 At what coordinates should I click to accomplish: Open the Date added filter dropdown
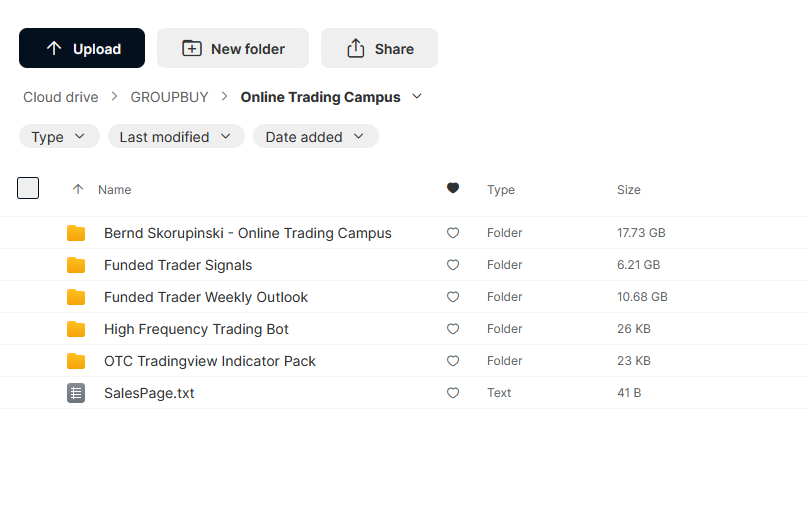tap(316, 137)
